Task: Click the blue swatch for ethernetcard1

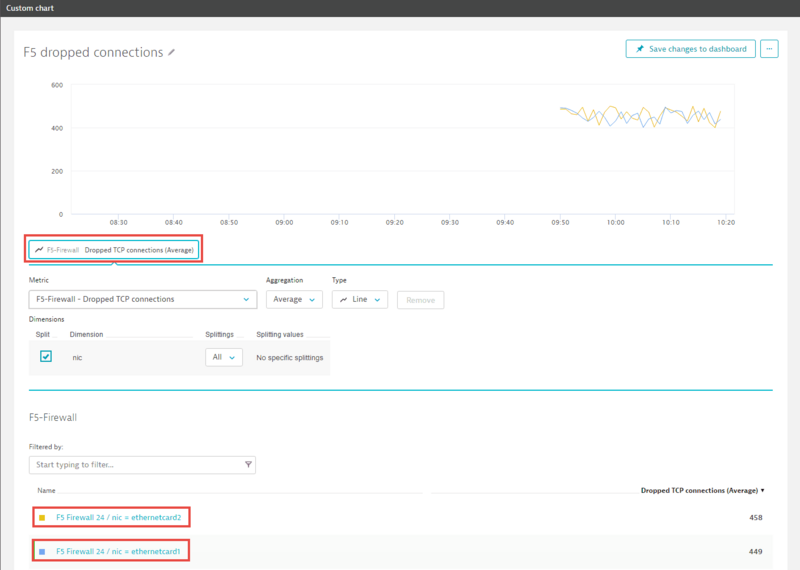Action: pyautogui.click(x=42, y=552)
